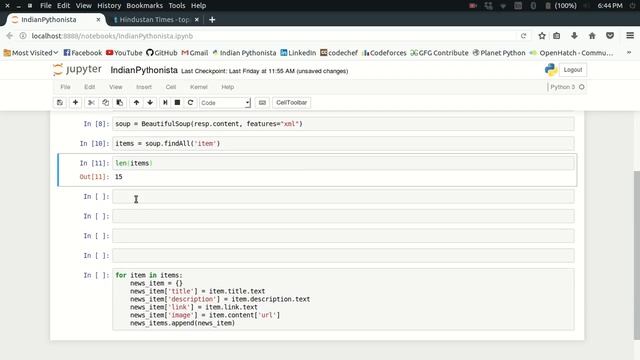
Task: Click the first empty code cell
Action: [343, 196]
